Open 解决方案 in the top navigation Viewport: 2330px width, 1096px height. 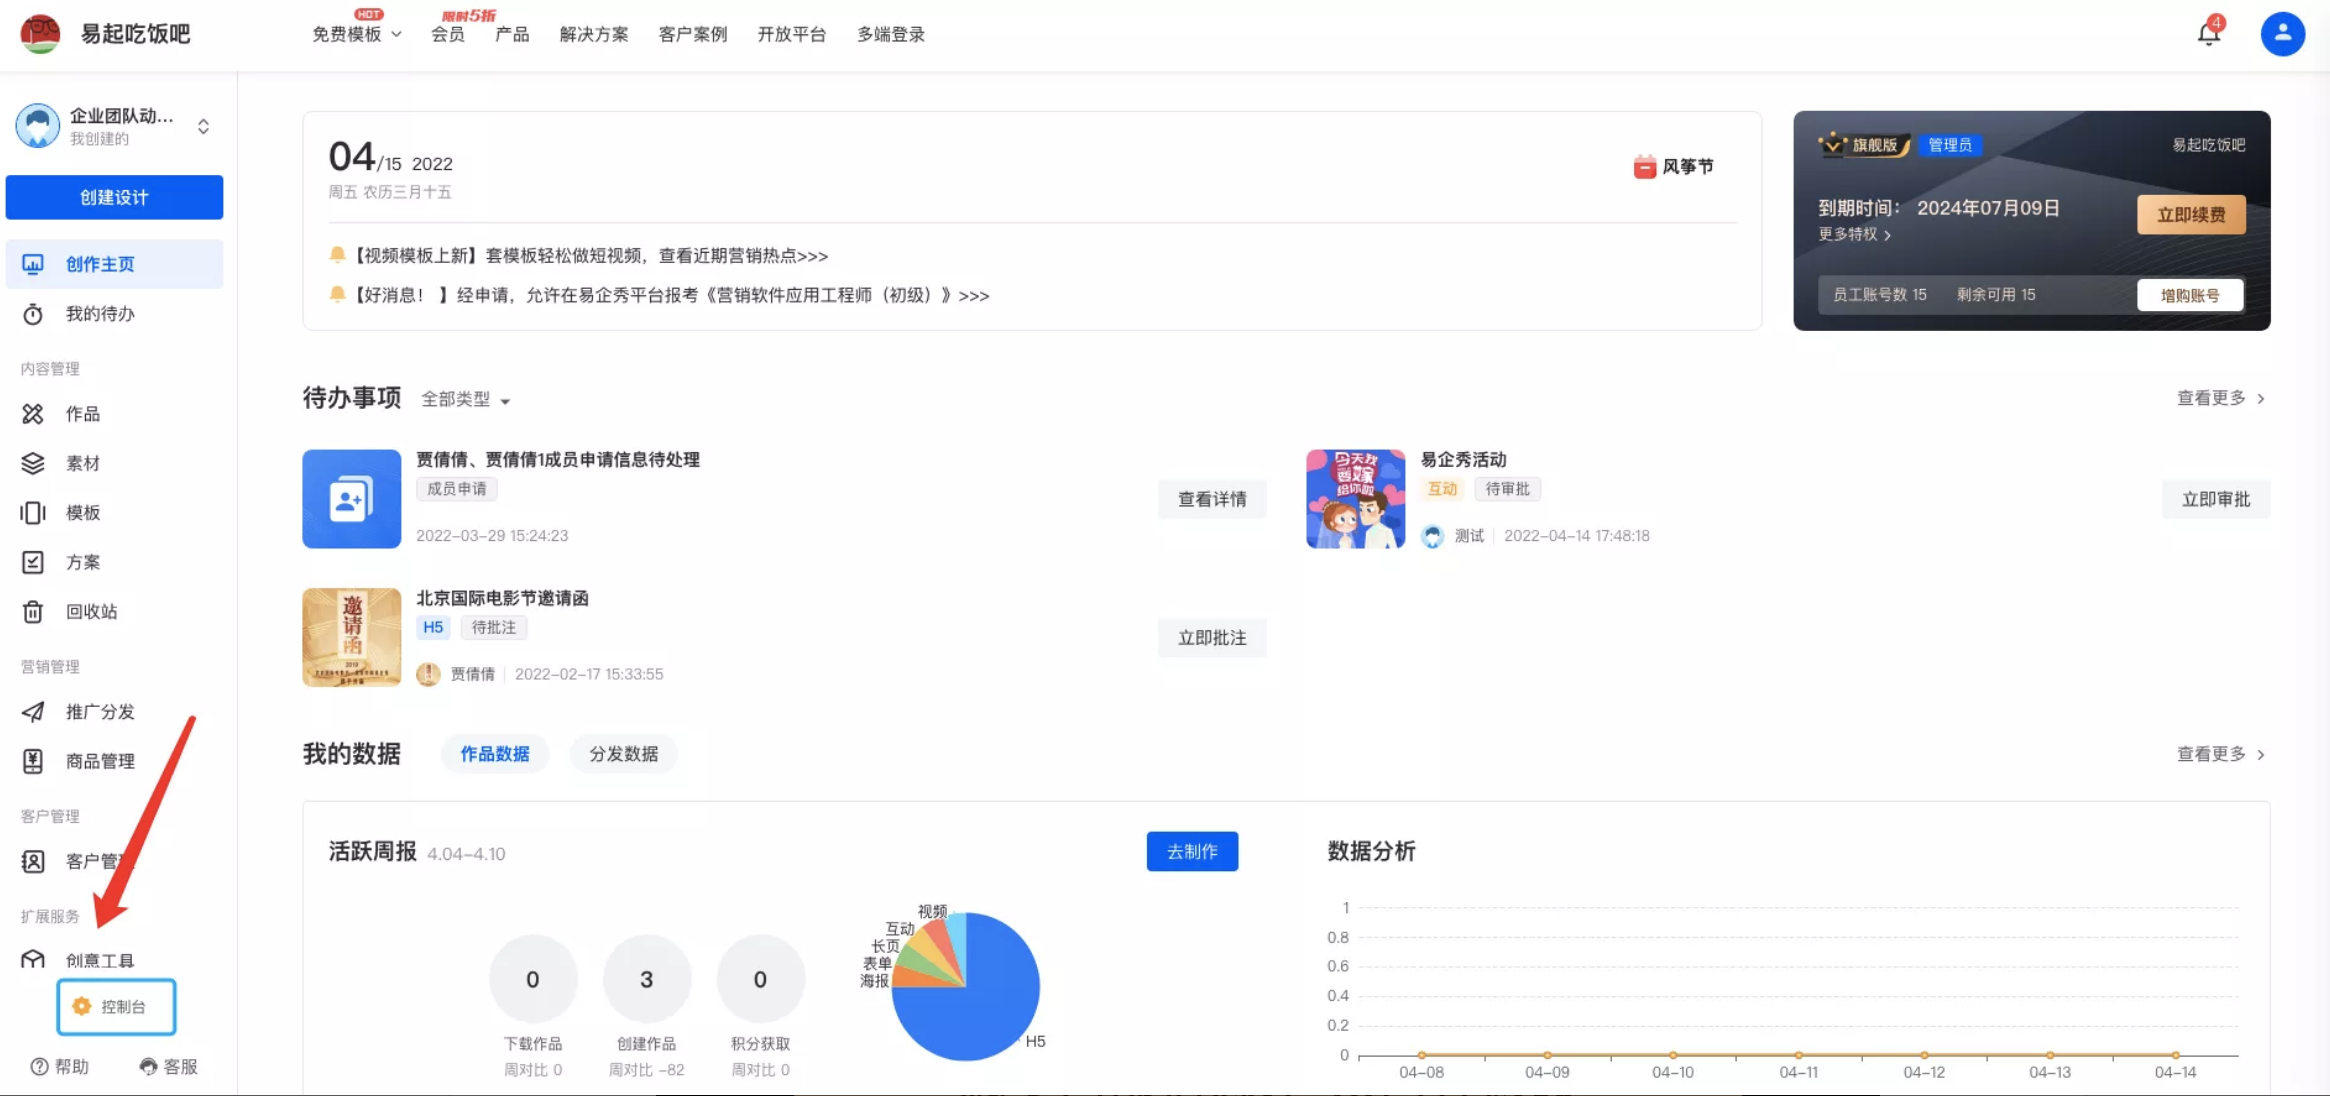click(x=594, y=34)
